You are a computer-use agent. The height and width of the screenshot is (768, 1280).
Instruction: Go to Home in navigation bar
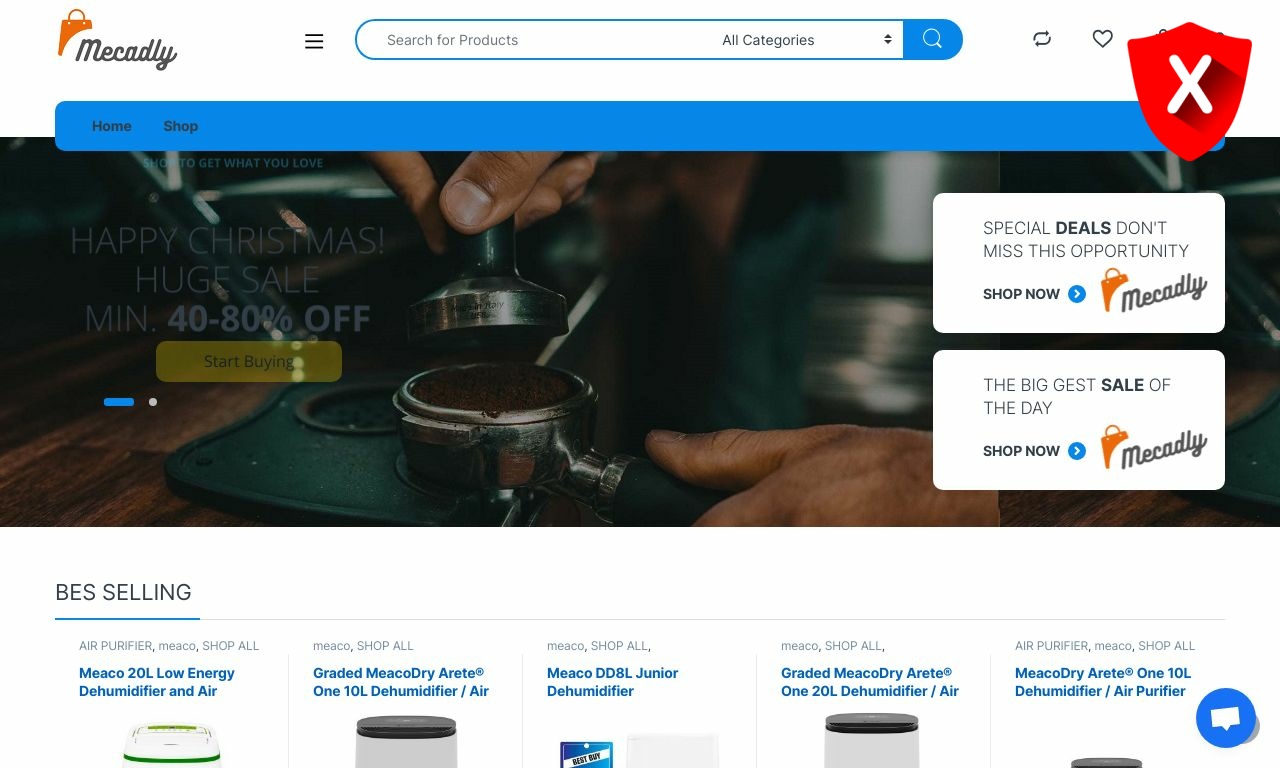[x=112, y=126]
